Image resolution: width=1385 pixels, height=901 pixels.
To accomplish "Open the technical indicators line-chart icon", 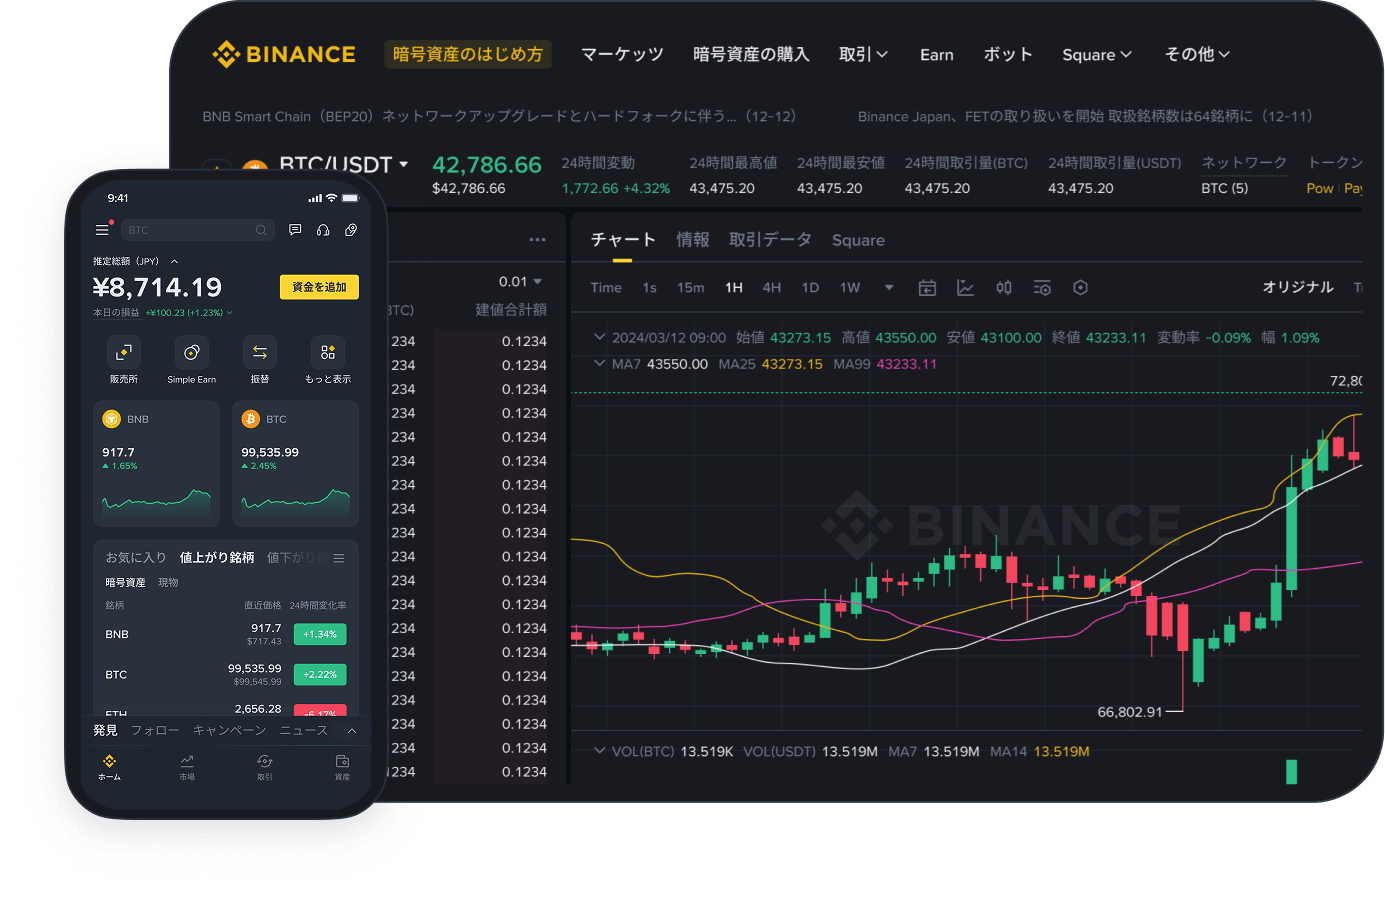I will click(x=965, y=288).
